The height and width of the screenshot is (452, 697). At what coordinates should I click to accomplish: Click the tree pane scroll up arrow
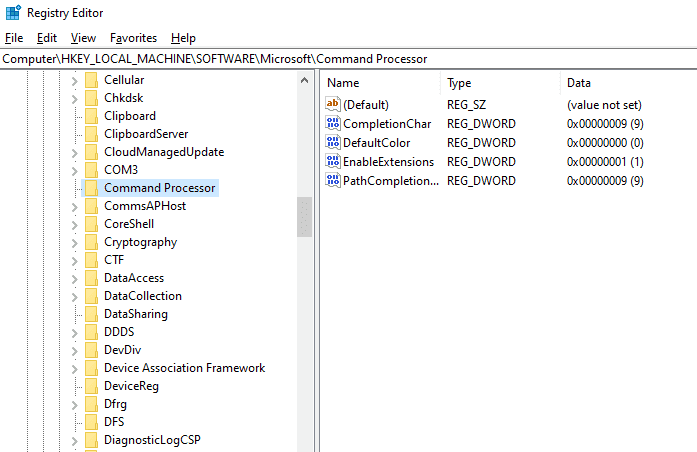coord(304,80)
